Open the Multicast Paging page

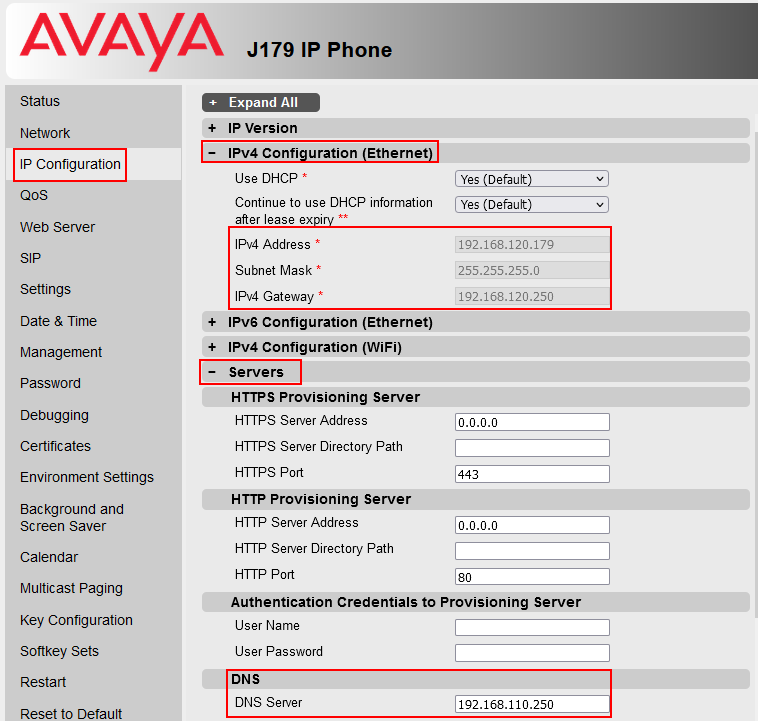(x=72, y=588)
